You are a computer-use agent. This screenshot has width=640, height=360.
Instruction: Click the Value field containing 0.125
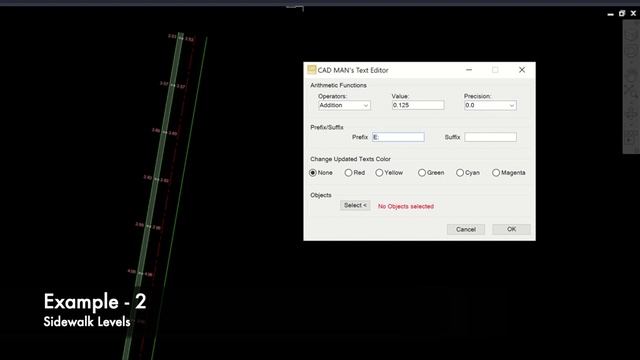coord(418,105)
